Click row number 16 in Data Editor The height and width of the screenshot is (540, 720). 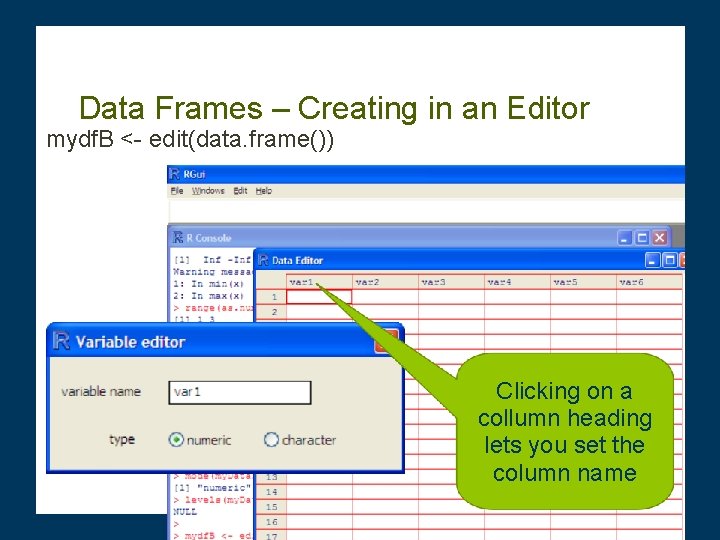[271, 522]
